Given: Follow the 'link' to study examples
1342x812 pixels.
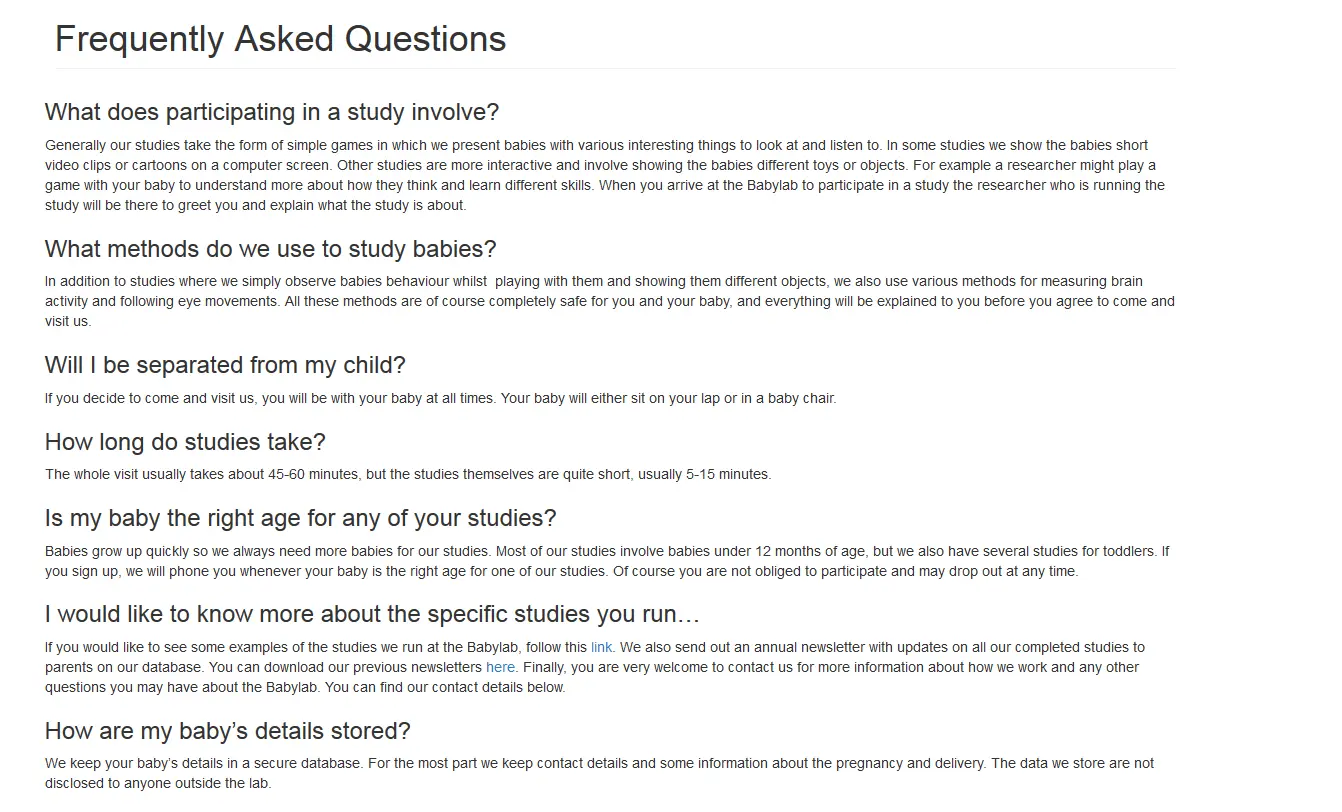Looking at the screenshot, I should tap(601, 647).
